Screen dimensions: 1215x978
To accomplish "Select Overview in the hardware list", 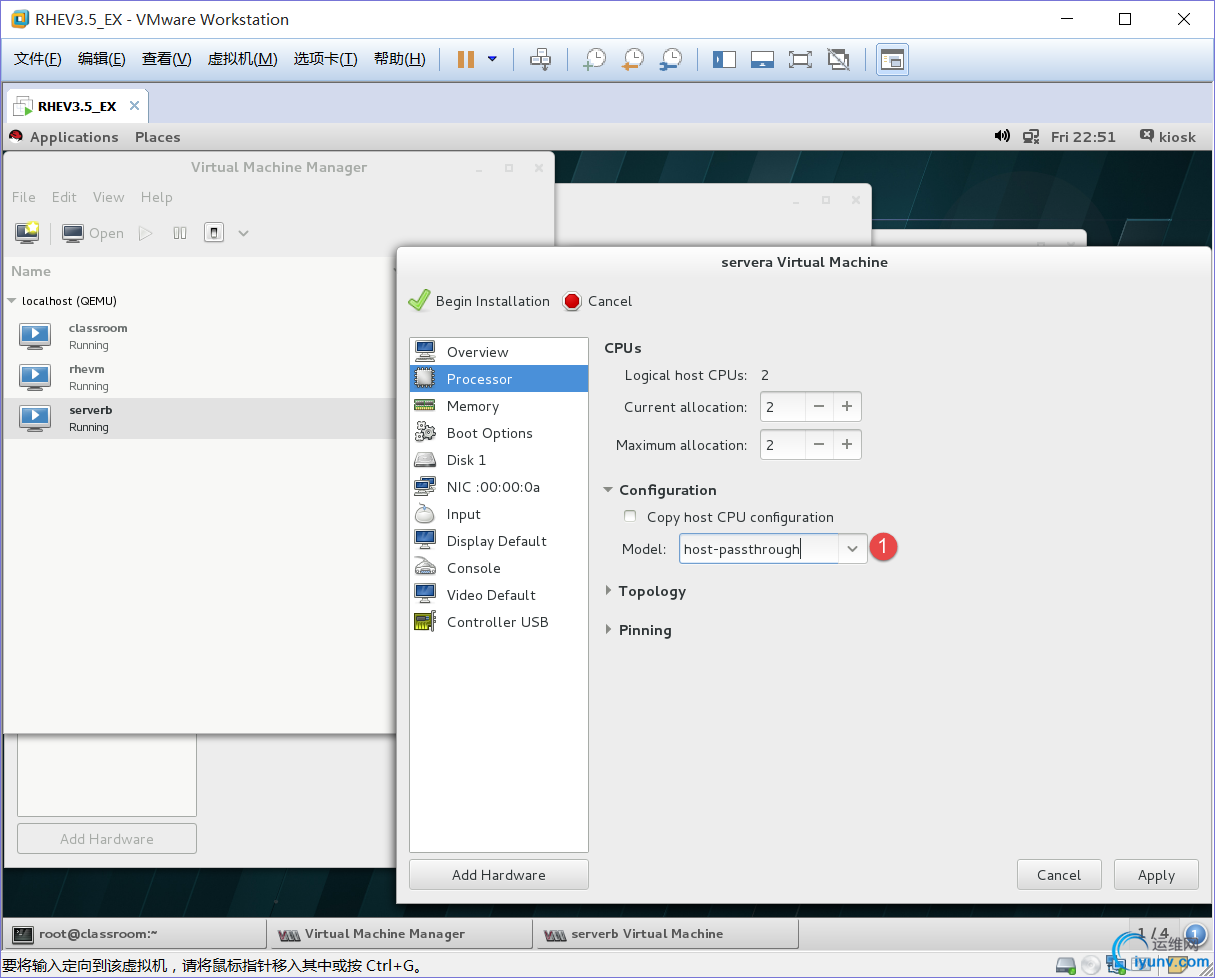I will click(x=499, y=352).
